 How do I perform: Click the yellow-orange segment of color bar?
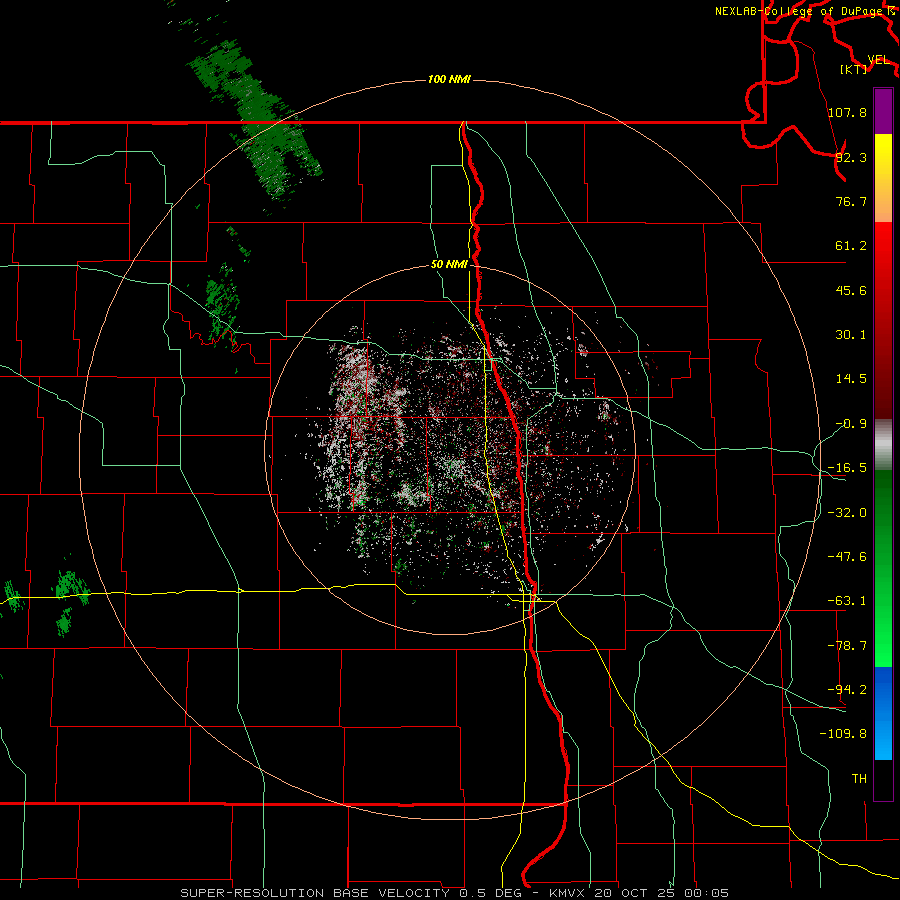883,178
